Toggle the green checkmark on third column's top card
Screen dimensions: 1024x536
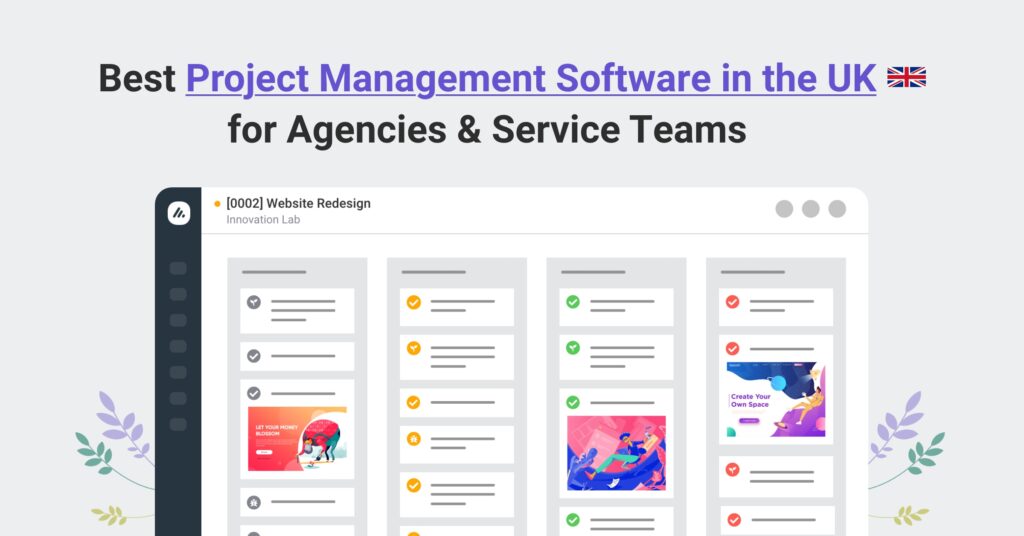pyautogui.click(x=573, y=302)
